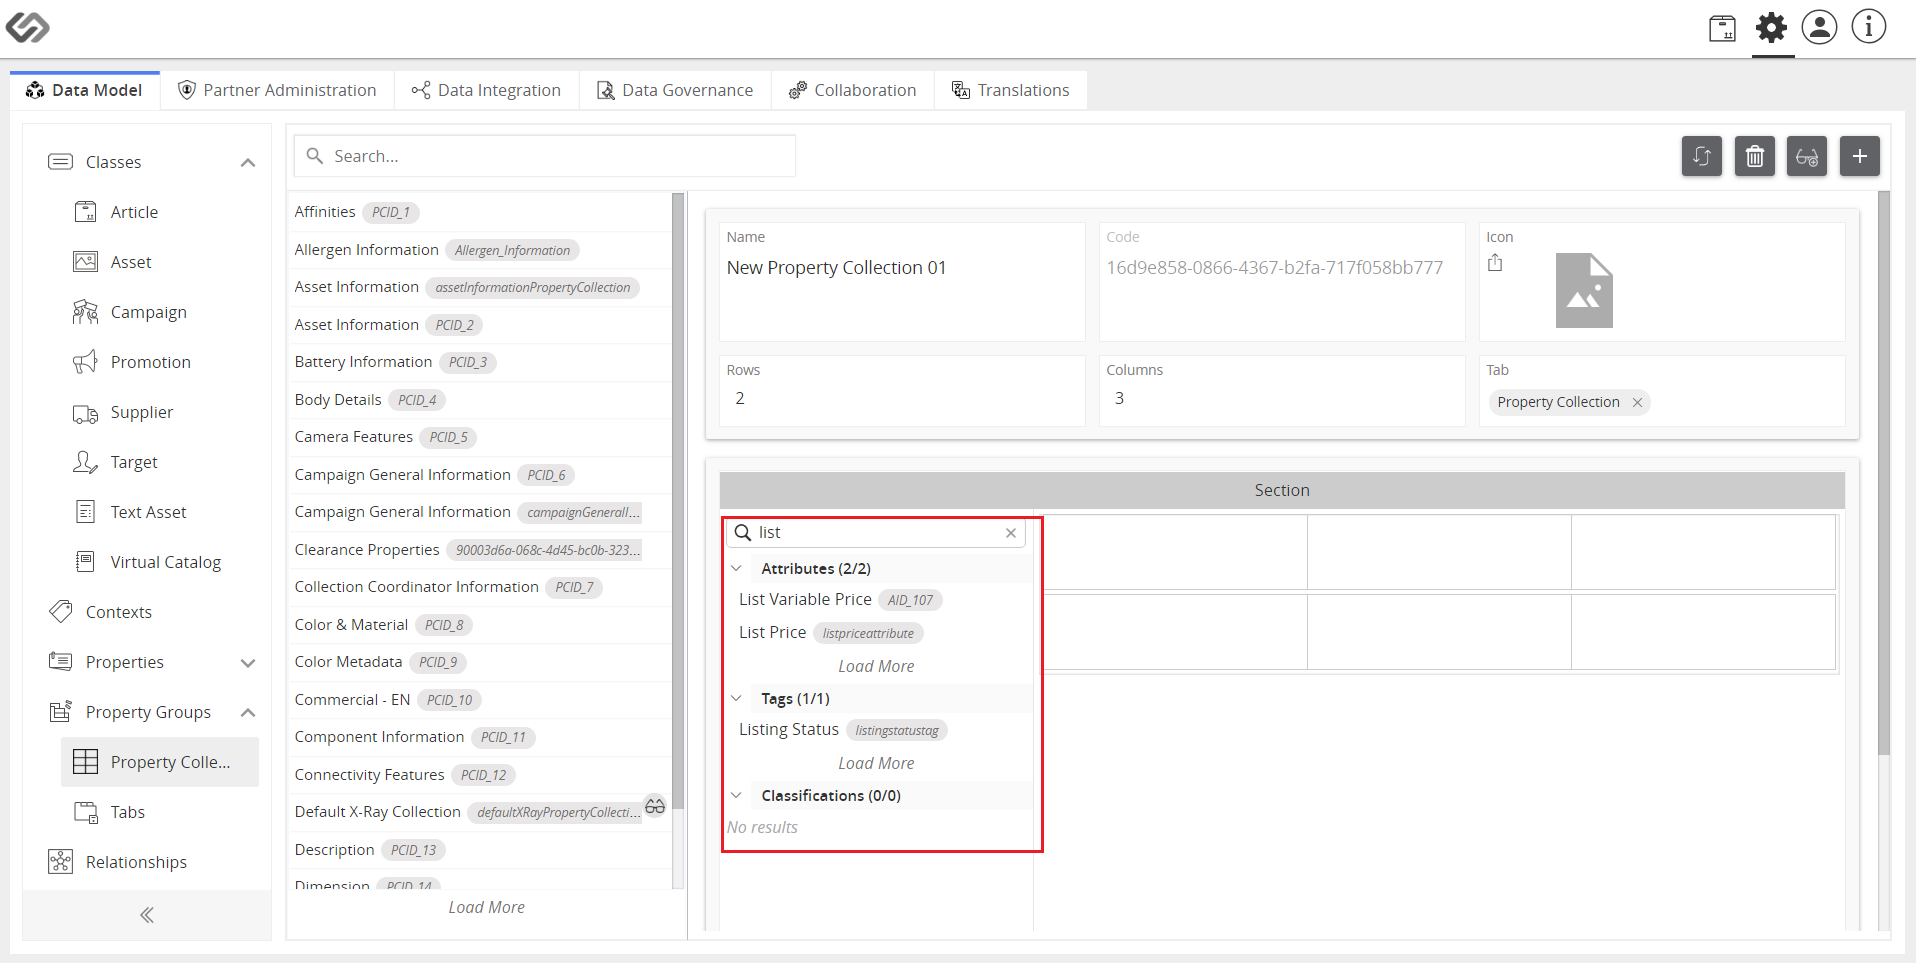Click the plus add toolbar button
The image size is (1916, 963).
(x=1860, y=156)
